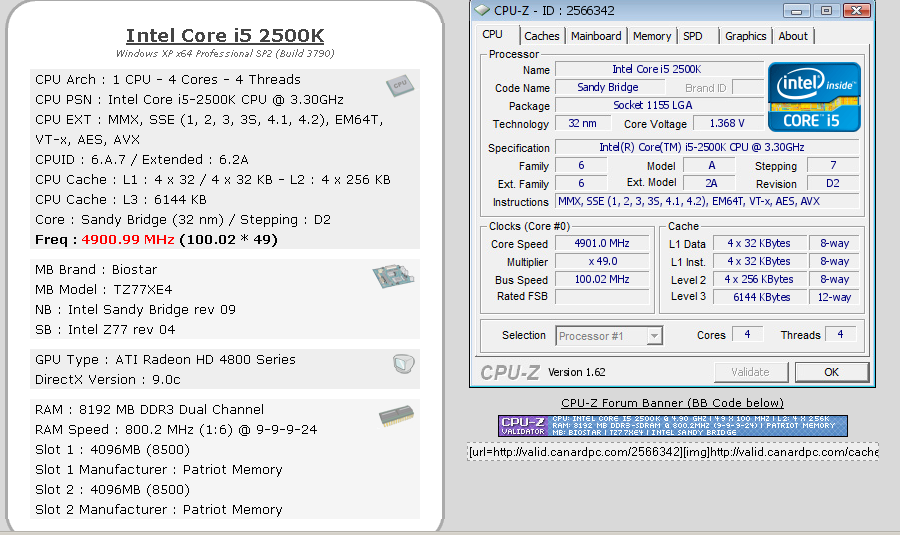Click the Code Name value 'Sandy Bridge'

point(610,87)
